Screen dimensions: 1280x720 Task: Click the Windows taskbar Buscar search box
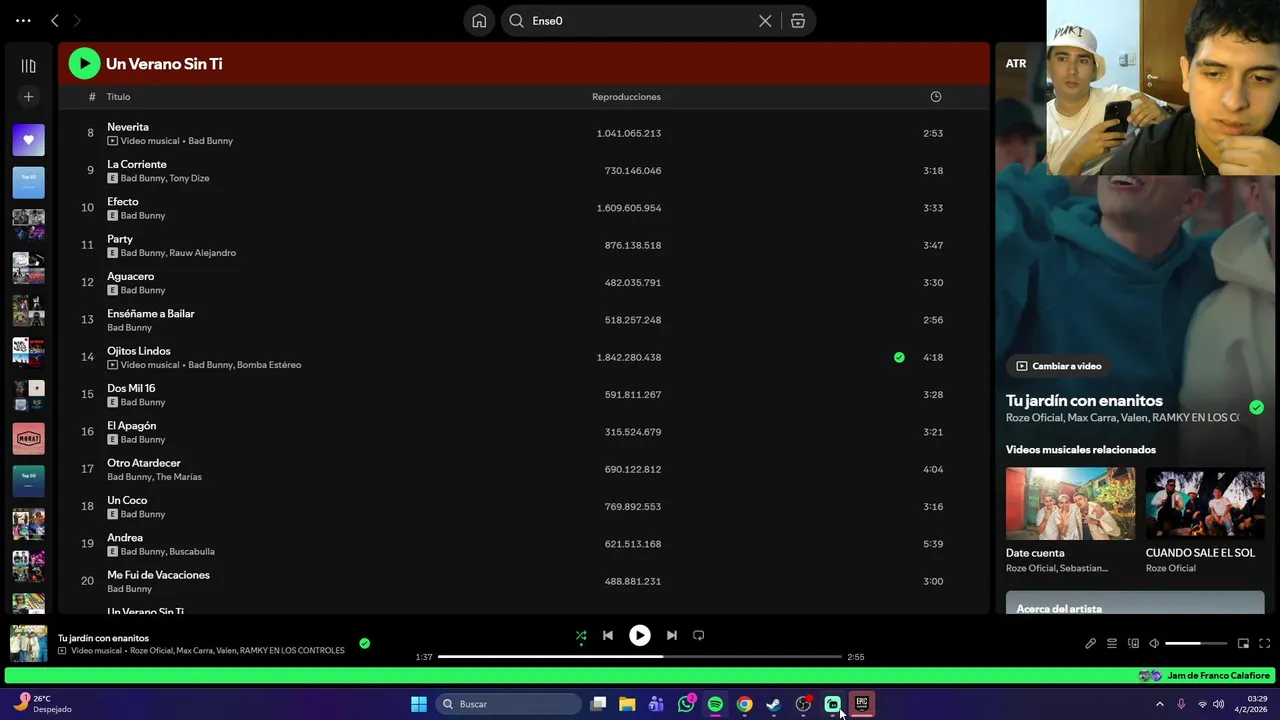coord(509,704)
